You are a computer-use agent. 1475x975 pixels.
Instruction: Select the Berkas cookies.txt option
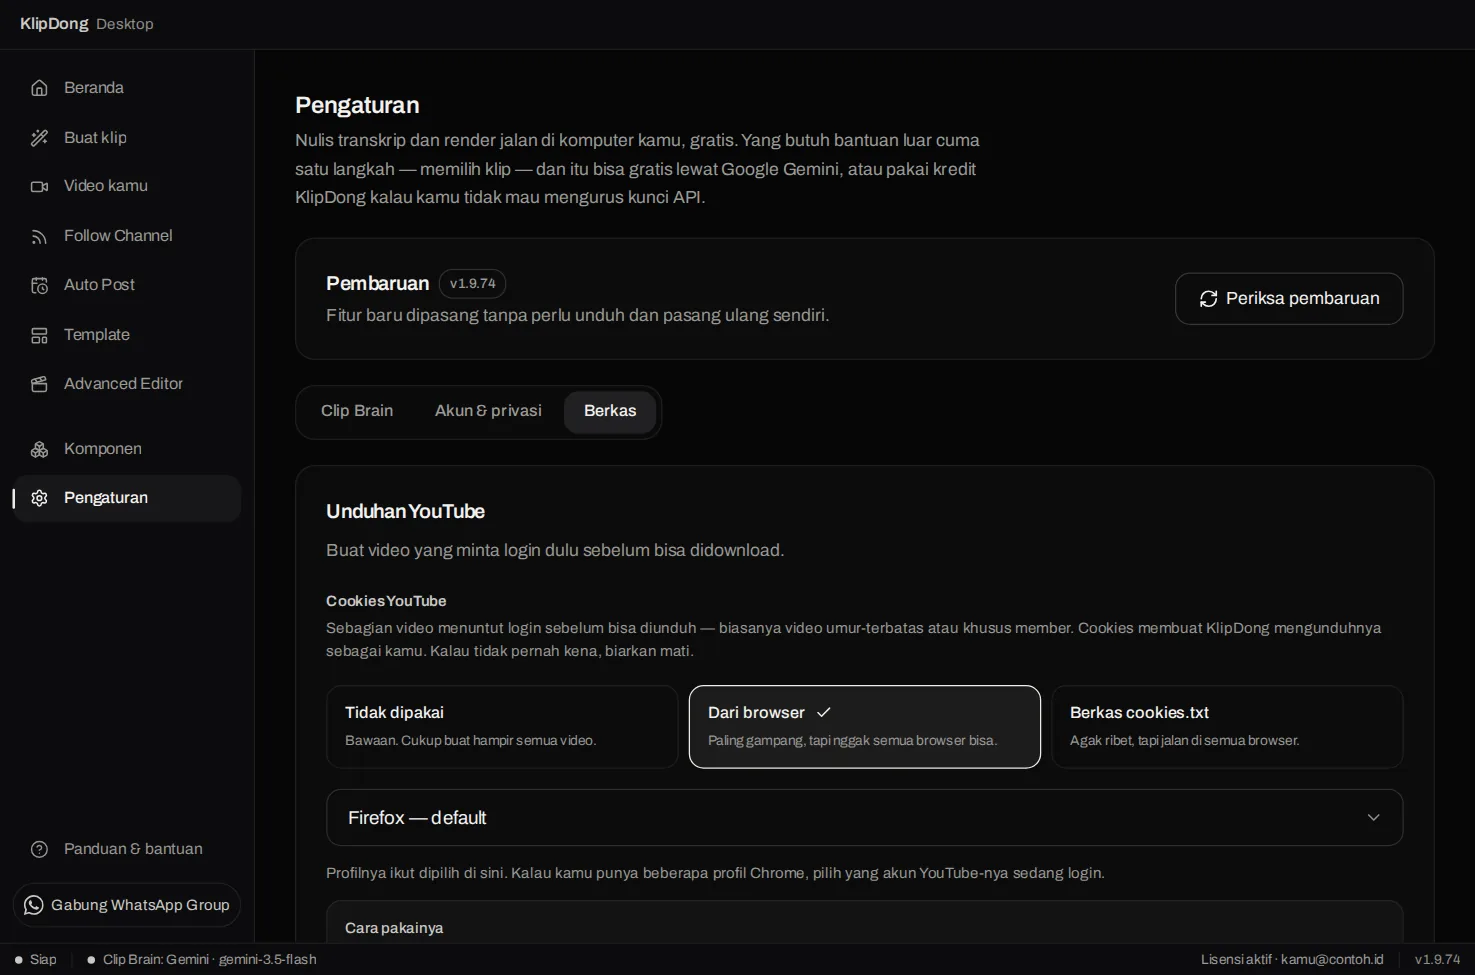coord(1227,727)
